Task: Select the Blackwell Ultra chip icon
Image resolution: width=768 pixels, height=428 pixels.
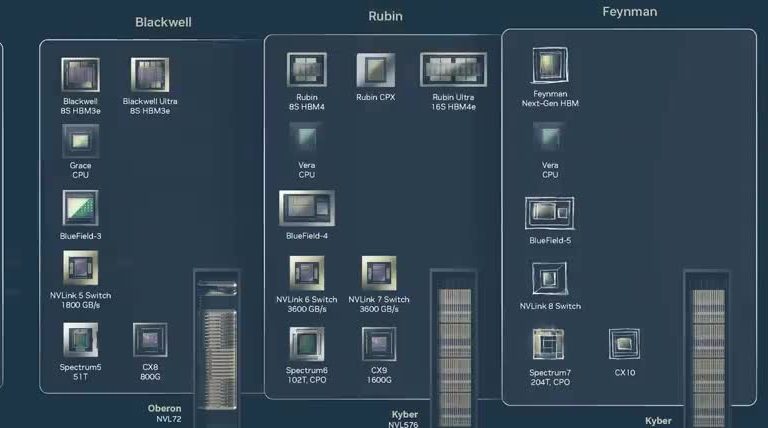Action: (150, 75)
